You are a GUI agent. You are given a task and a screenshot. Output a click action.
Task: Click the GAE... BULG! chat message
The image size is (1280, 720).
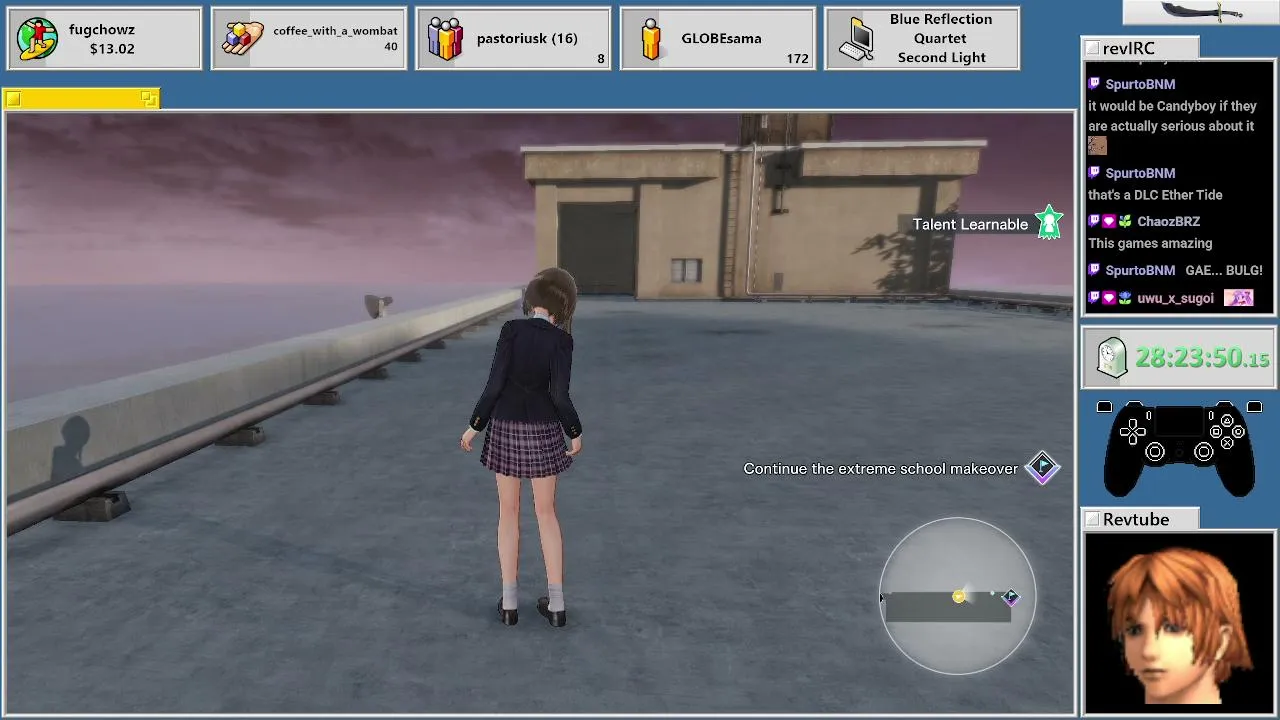[1224, 271]
